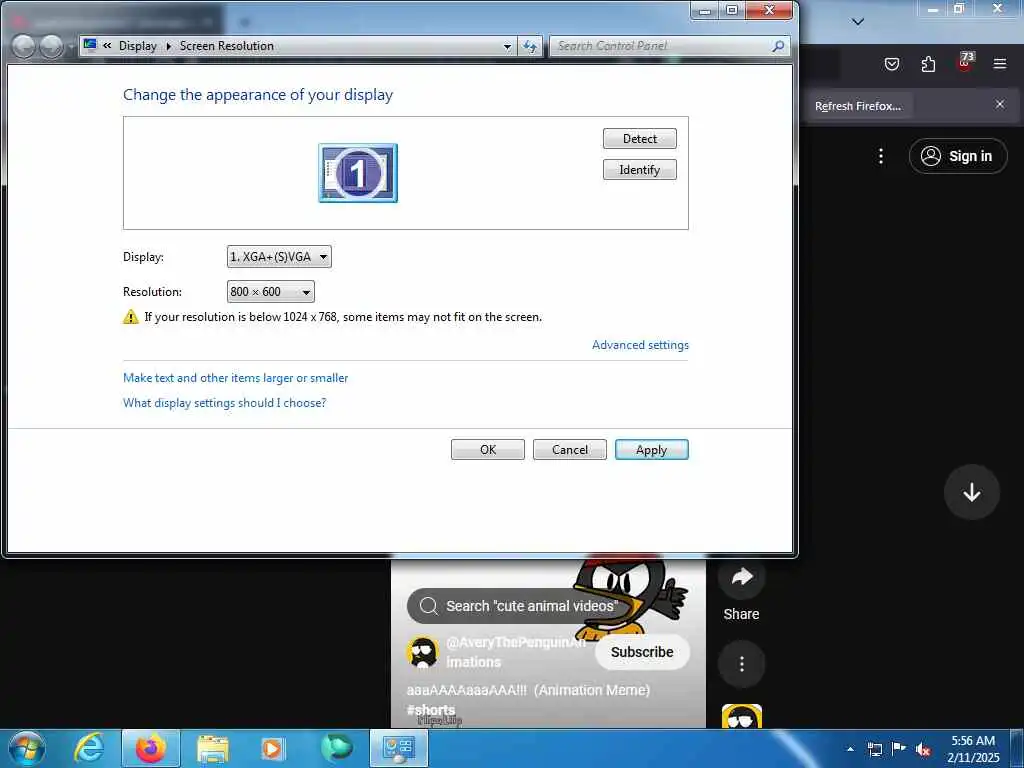Click Display in the breadcrumb path

[x=138, y=46]
